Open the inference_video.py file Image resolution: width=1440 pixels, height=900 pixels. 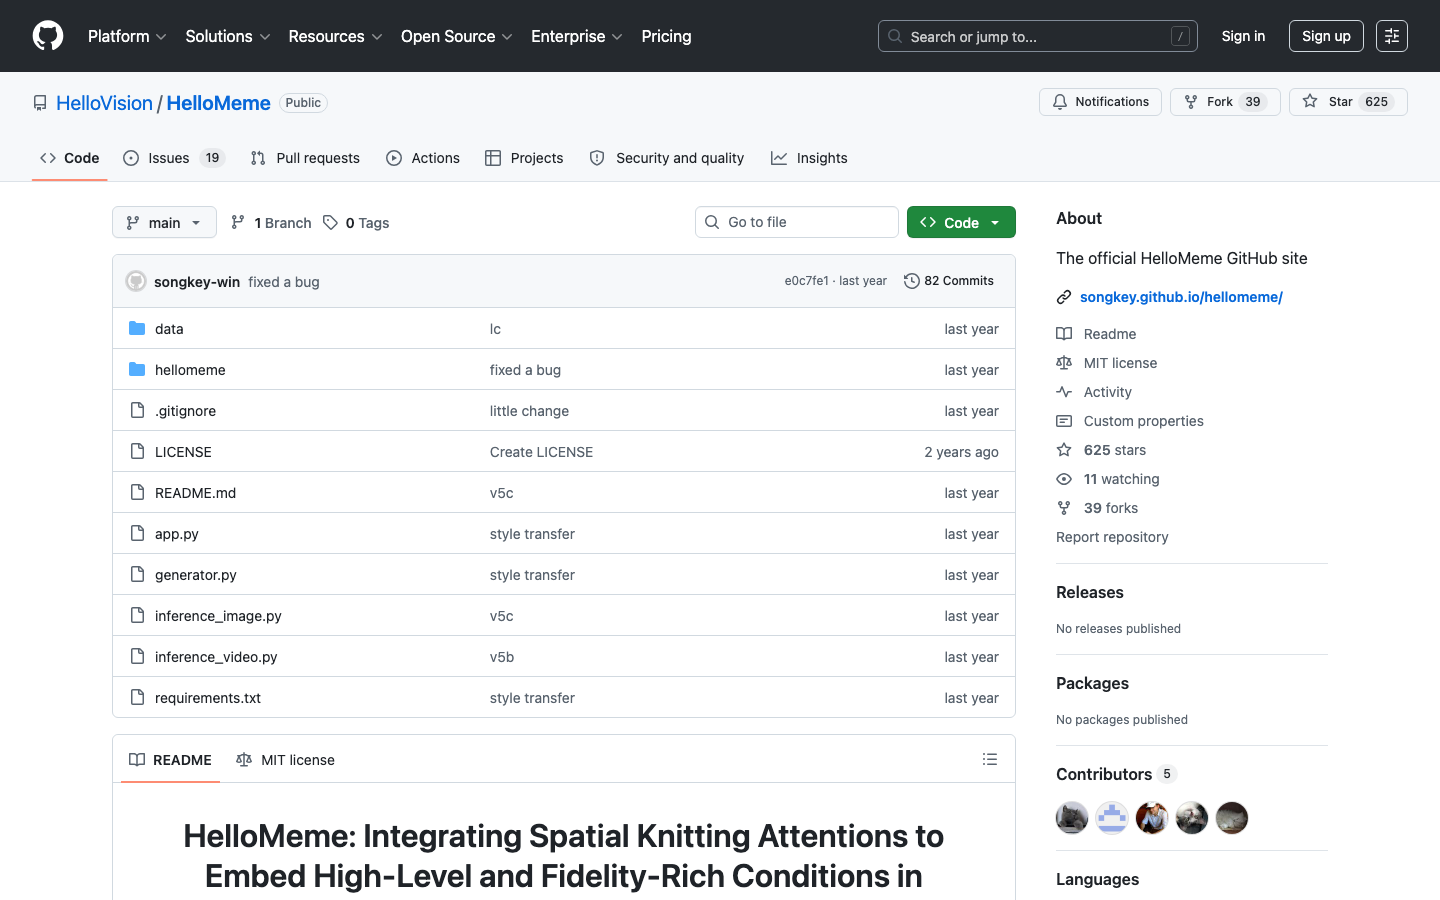216,656
